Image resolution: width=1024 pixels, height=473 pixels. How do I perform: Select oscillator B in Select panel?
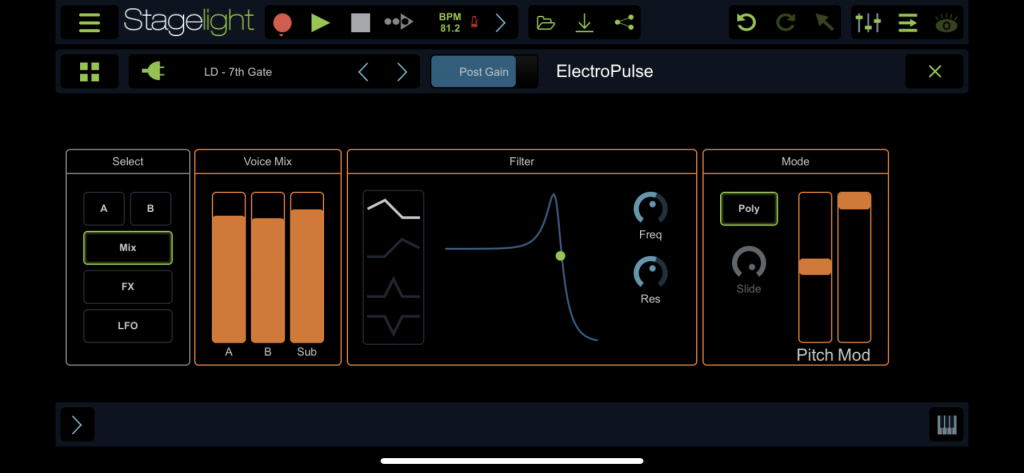(151, 209)
